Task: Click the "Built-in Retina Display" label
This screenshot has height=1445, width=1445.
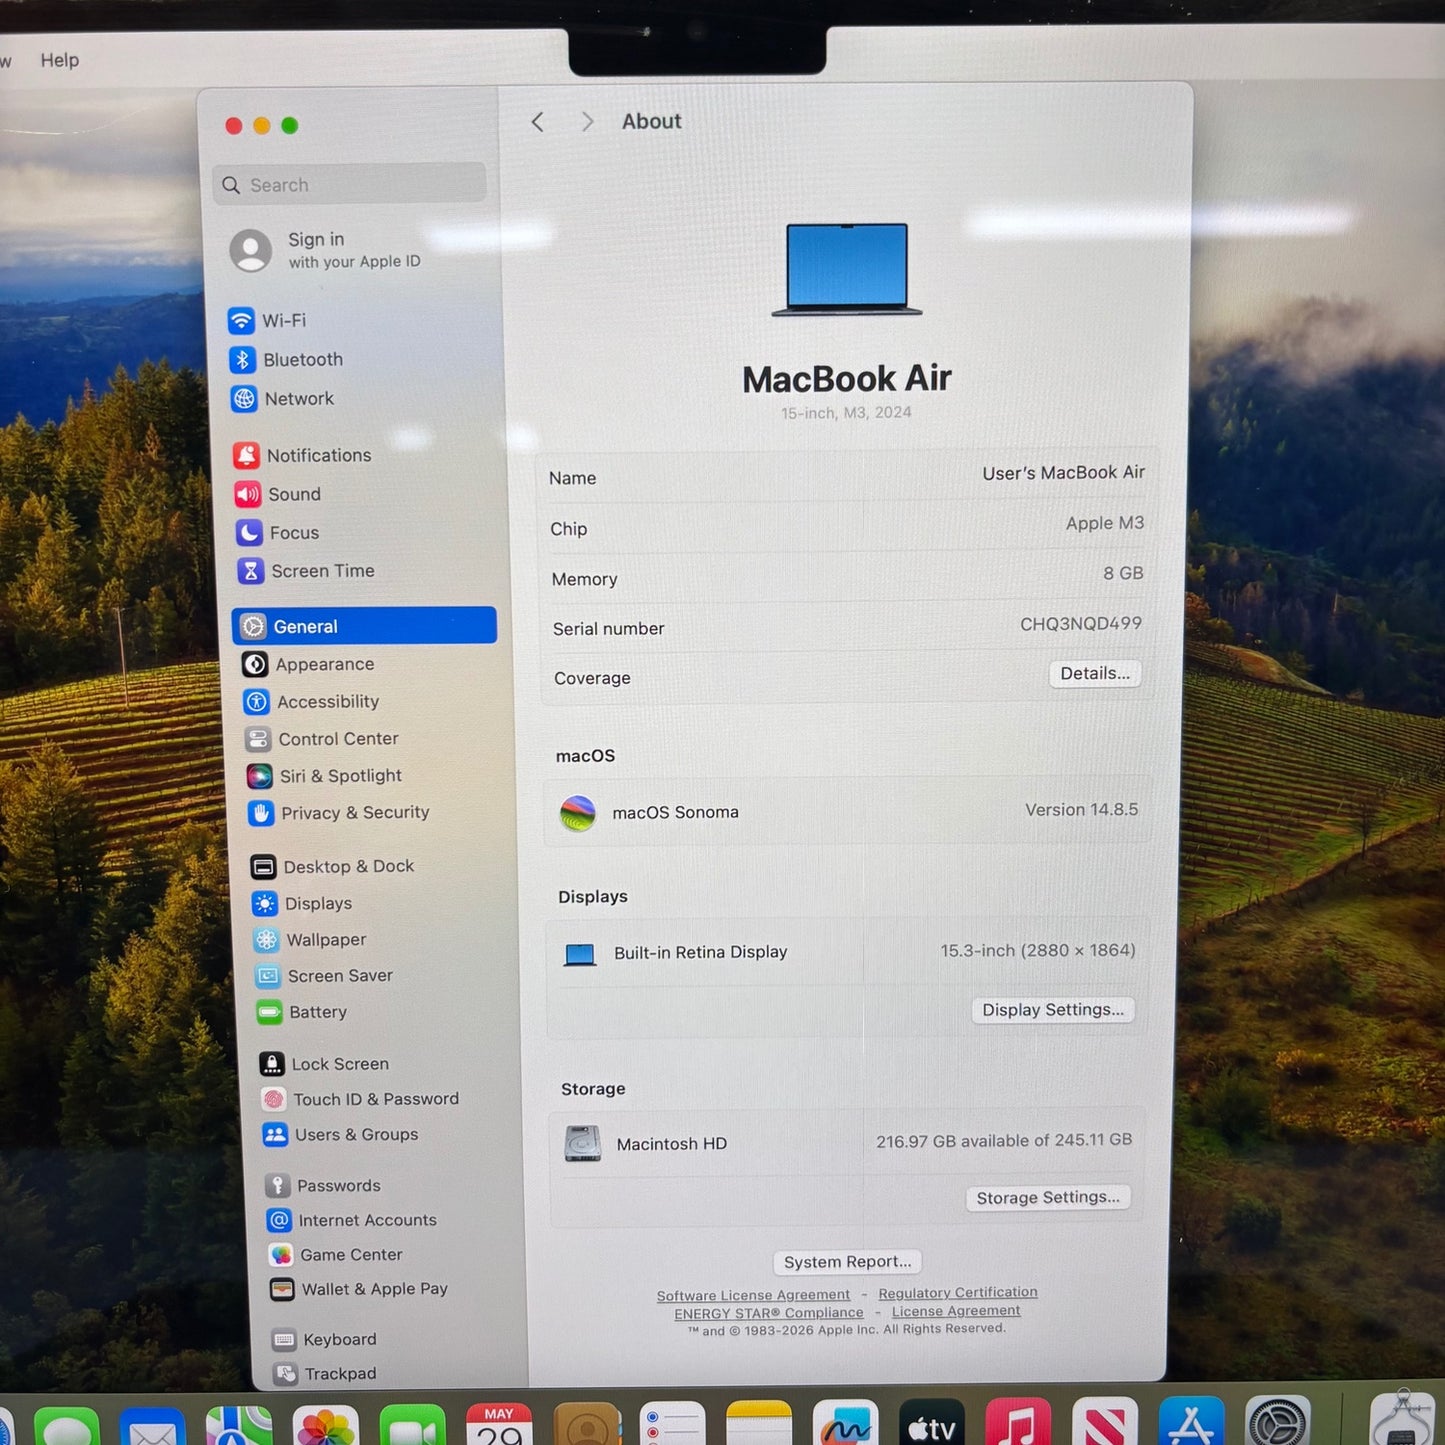Action: pos(701,953)
